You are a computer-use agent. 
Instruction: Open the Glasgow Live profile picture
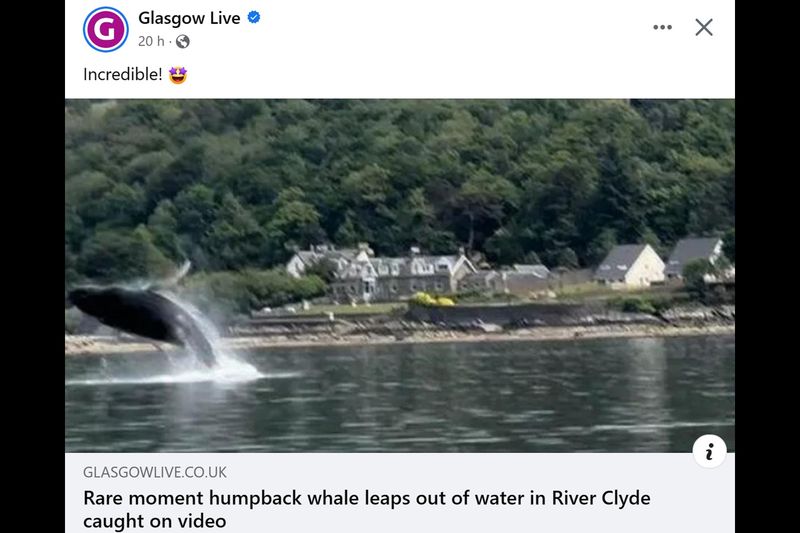coord(106,29)
